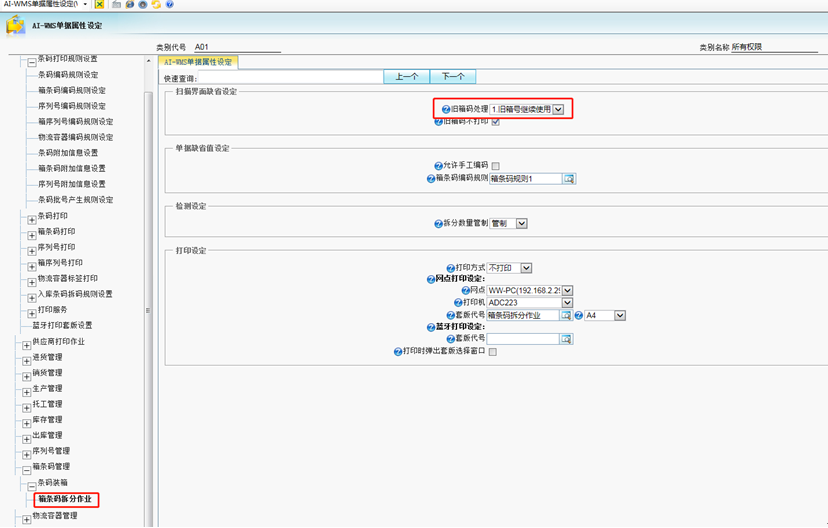Click the 上一个 button

pyautogui.click(x=407, y=77)
